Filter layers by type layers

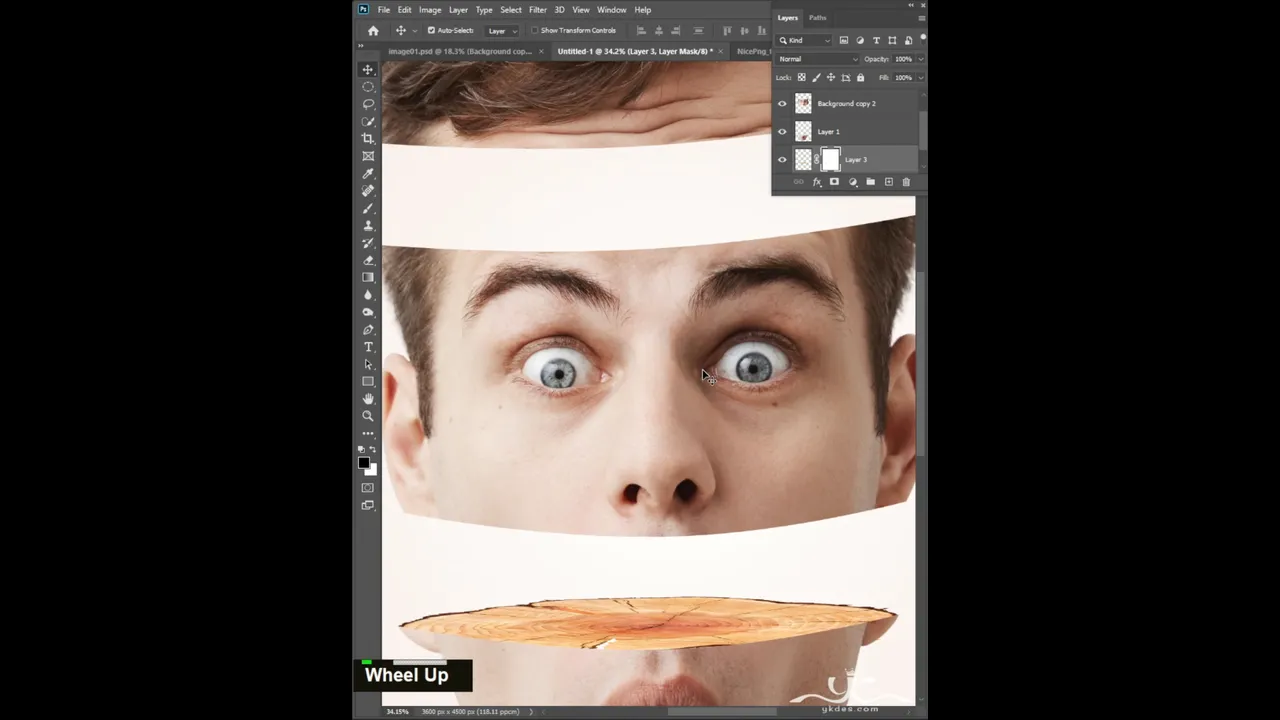click(876, 40)
